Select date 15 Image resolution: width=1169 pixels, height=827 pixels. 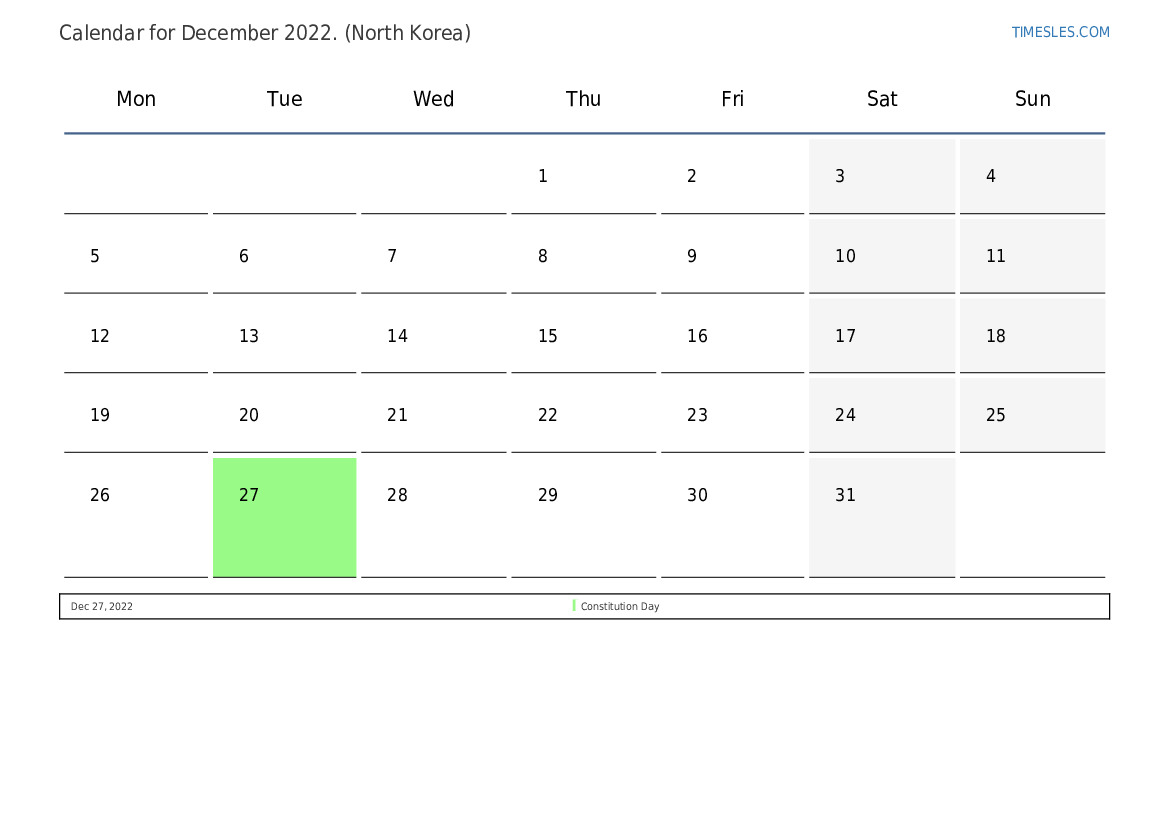[584, 336]
